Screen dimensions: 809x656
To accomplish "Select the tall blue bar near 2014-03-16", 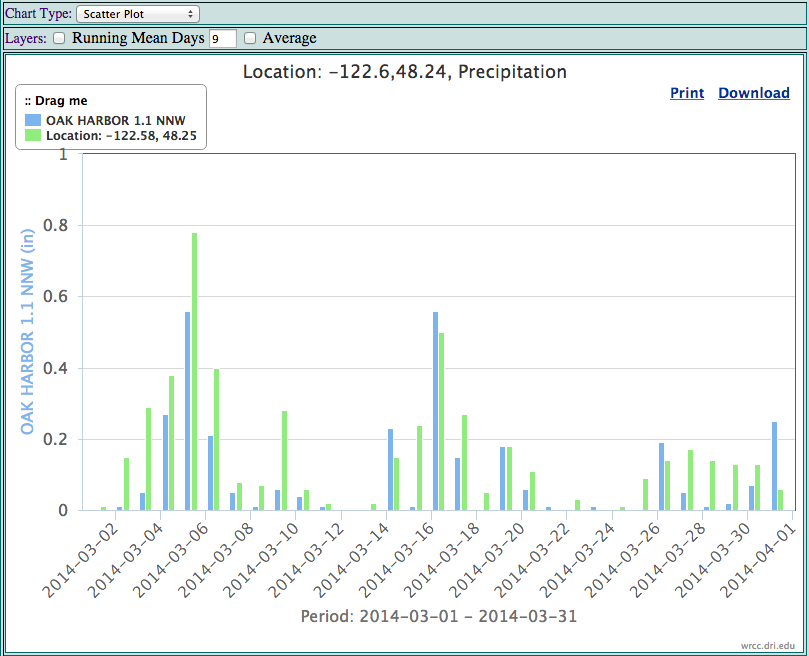I will click(x=435, y=411).
